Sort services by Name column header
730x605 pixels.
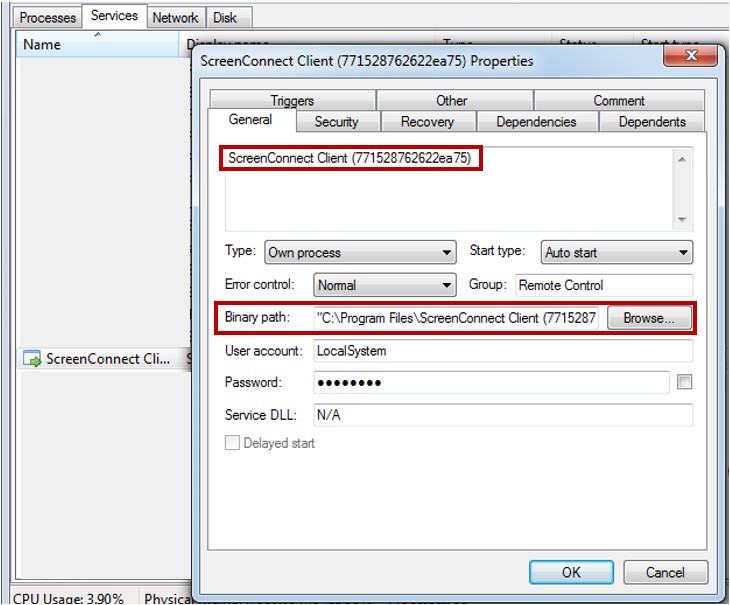[x=97, y=44]
